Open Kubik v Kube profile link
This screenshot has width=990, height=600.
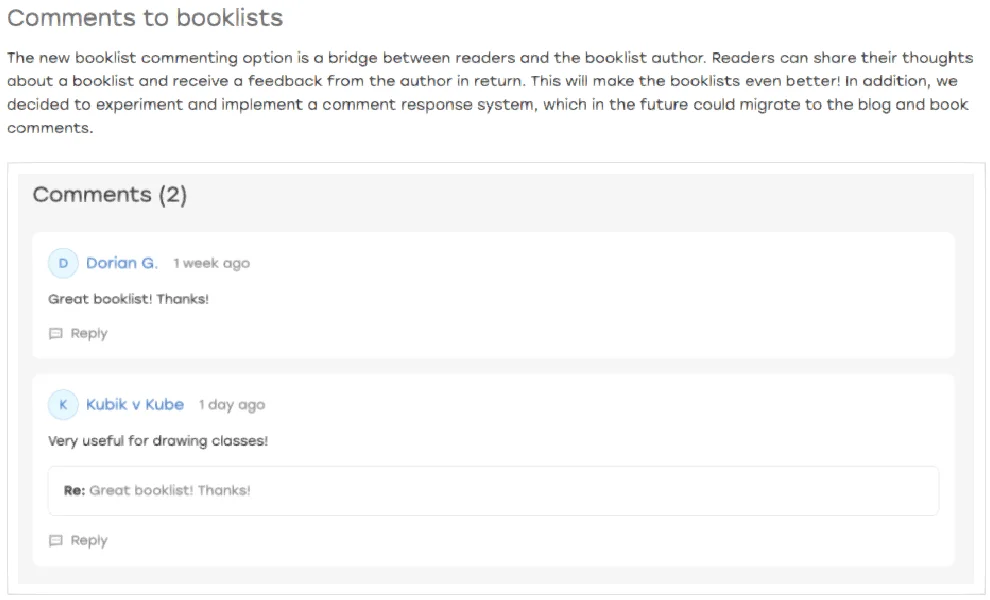tap(135, 405)
